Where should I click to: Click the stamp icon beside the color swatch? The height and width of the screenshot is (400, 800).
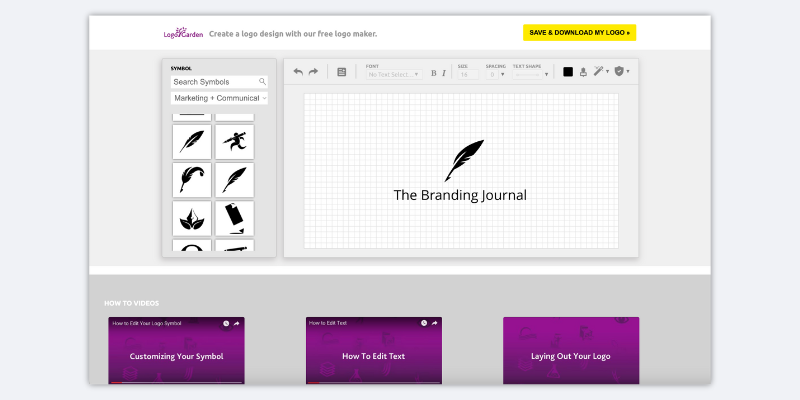click(x=583, y=72)
